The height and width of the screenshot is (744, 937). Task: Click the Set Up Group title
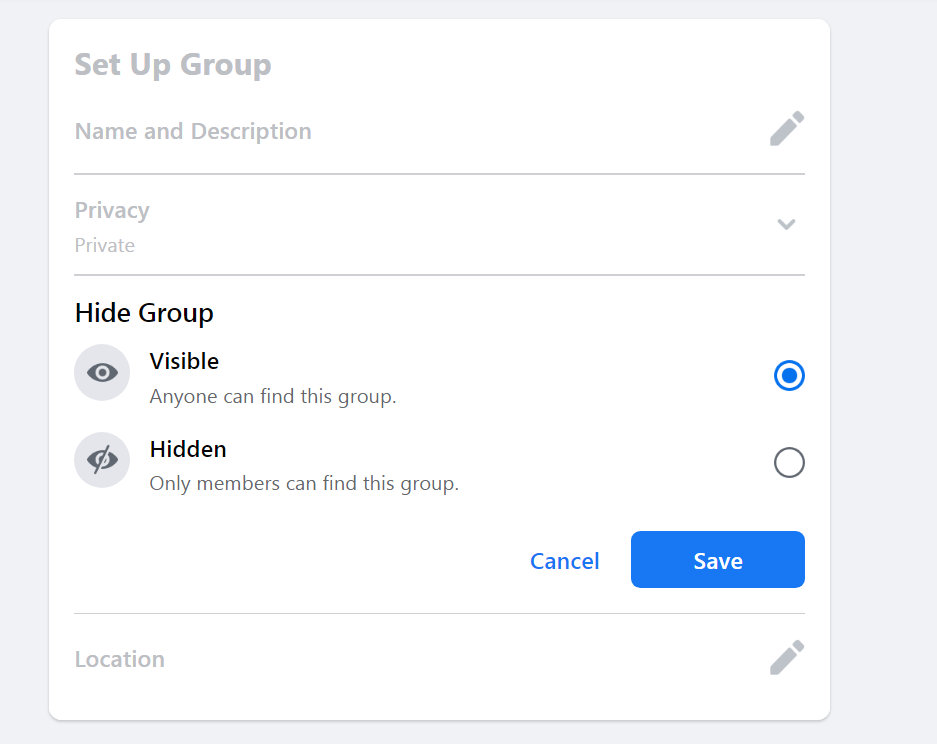pyautogui.click(x=173, y=65)
